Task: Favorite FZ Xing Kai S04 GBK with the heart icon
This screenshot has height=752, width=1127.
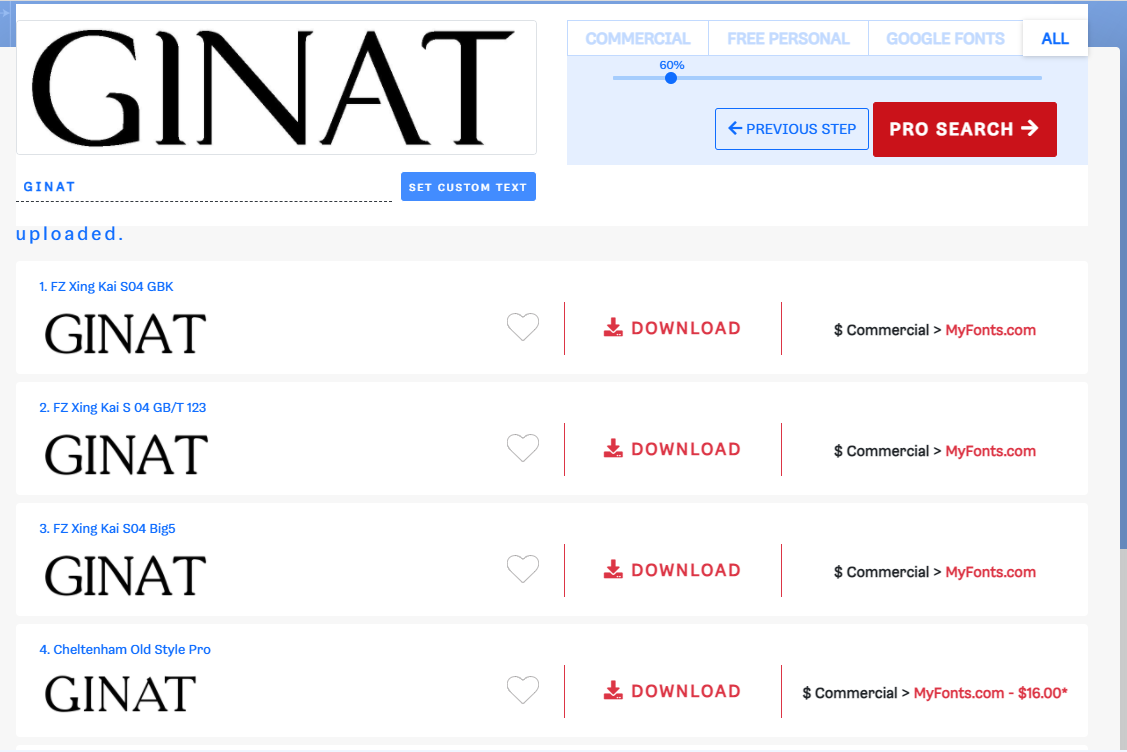Action: [x=523, y=327]
